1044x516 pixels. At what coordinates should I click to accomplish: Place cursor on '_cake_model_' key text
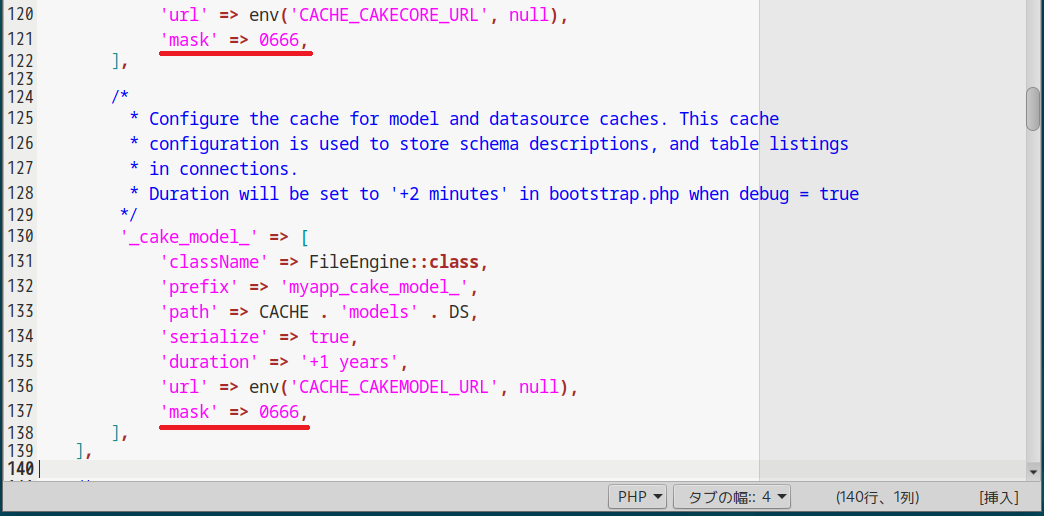[189, 237]
